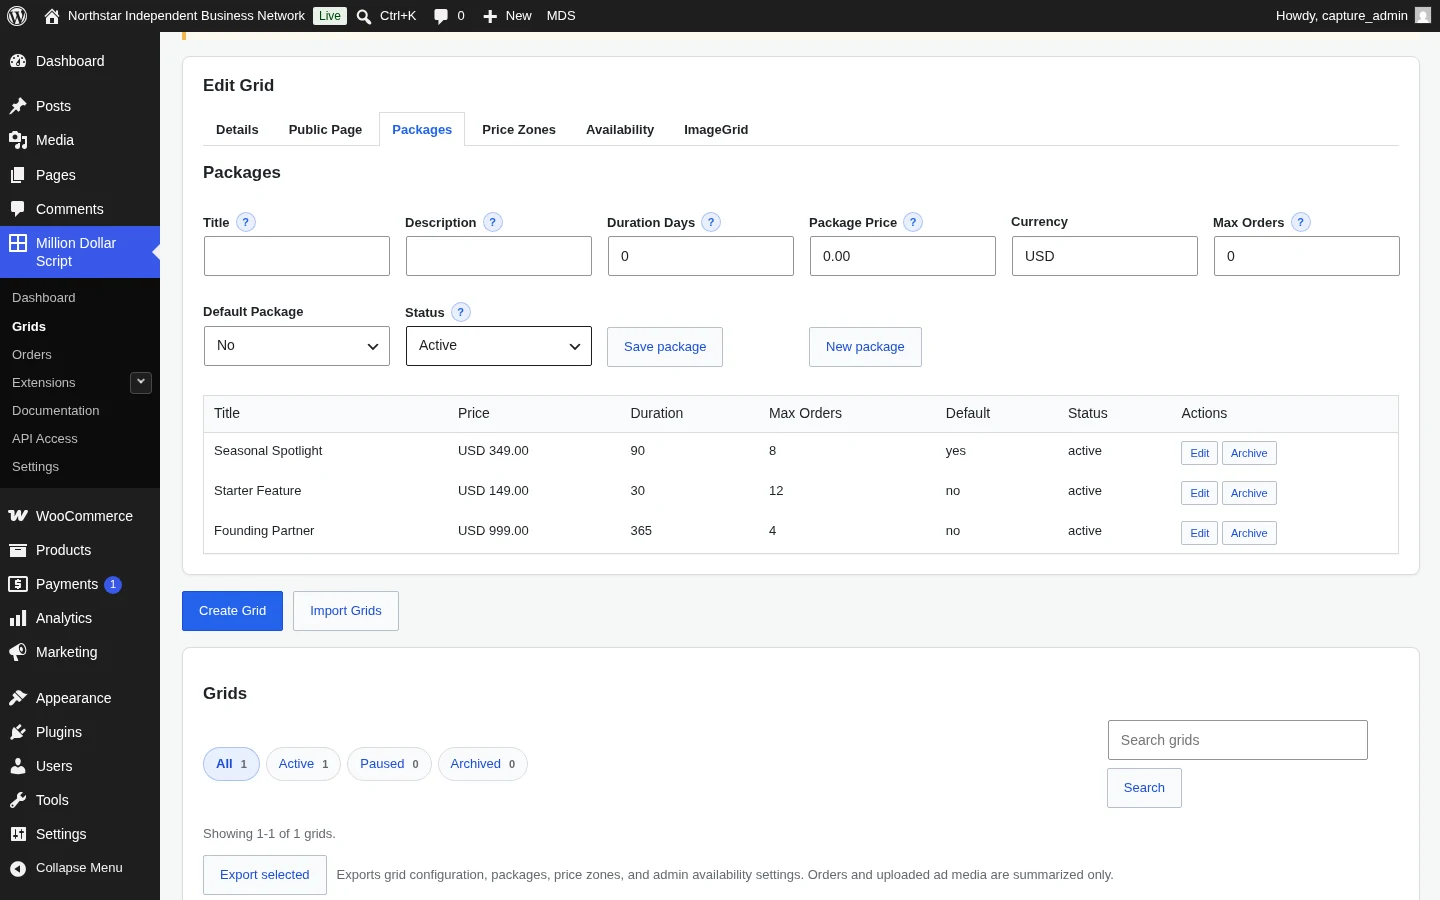Click the WooCommerce logo icon
This screenshot has width=1440, height=900.
point(18,516)
